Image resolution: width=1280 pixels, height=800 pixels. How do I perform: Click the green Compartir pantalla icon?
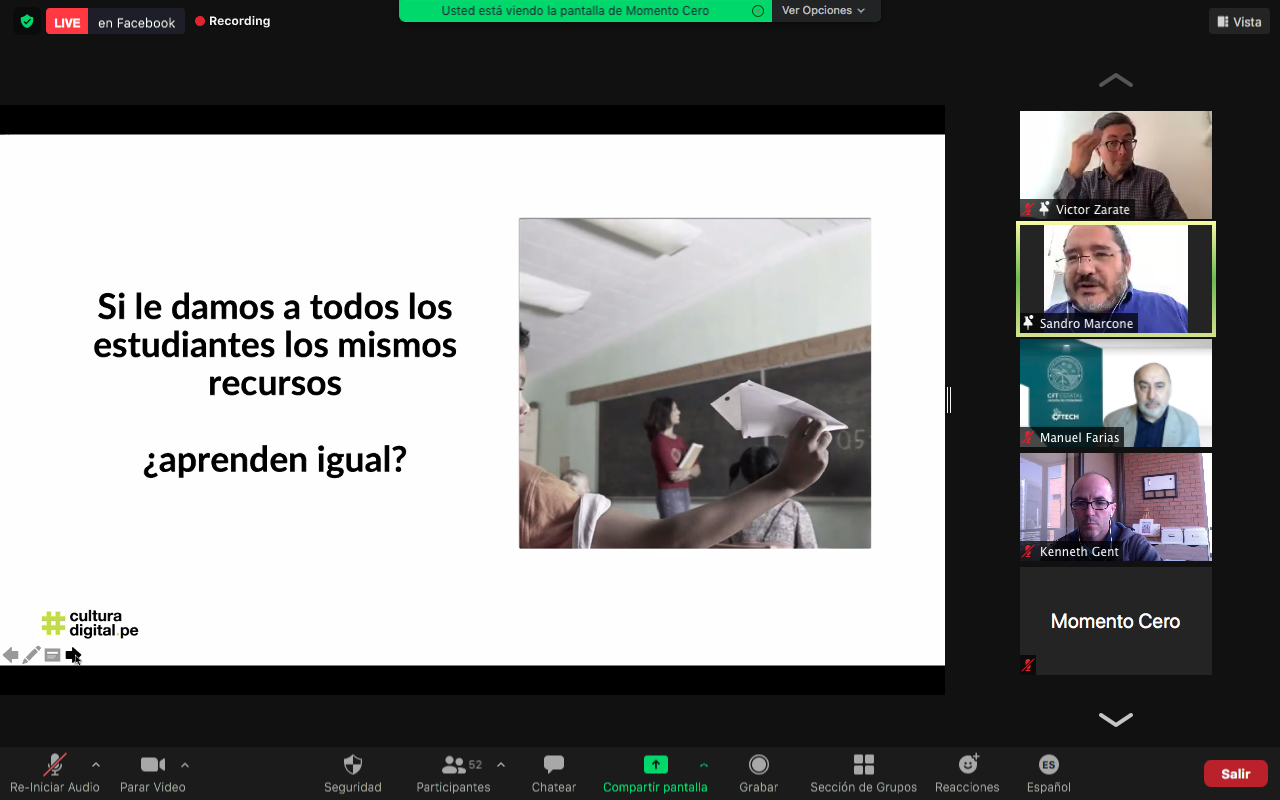coord(655,765)
